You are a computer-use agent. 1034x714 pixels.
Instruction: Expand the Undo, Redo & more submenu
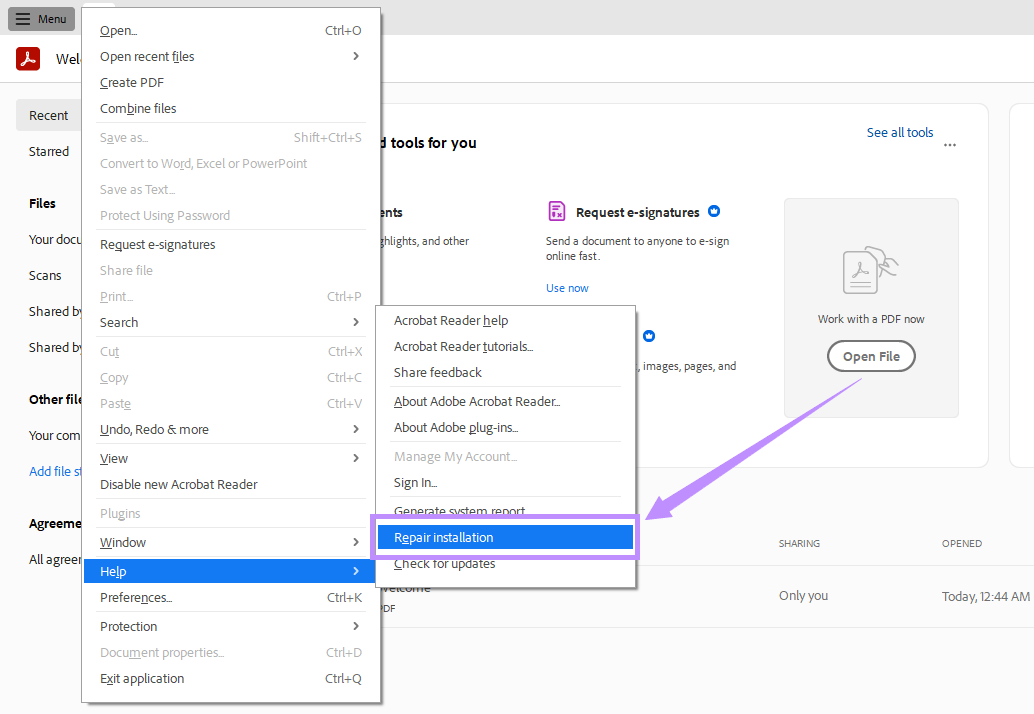coord(355,429)
